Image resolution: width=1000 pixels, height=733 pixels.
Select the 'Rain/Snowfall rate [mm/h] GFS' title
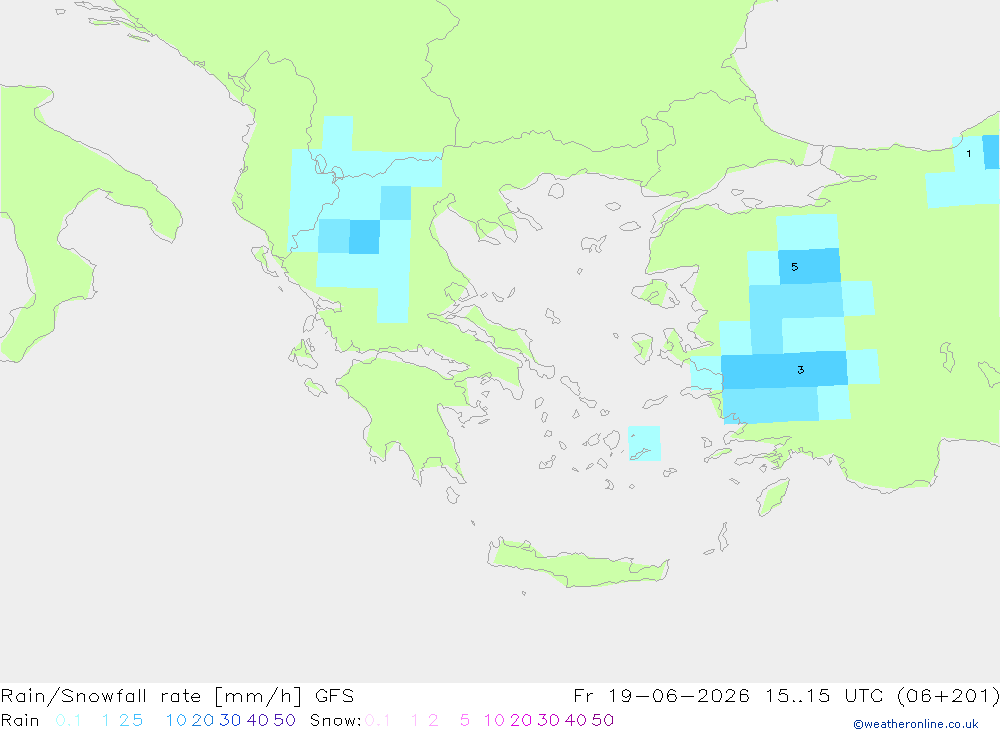tap(177, 696)
